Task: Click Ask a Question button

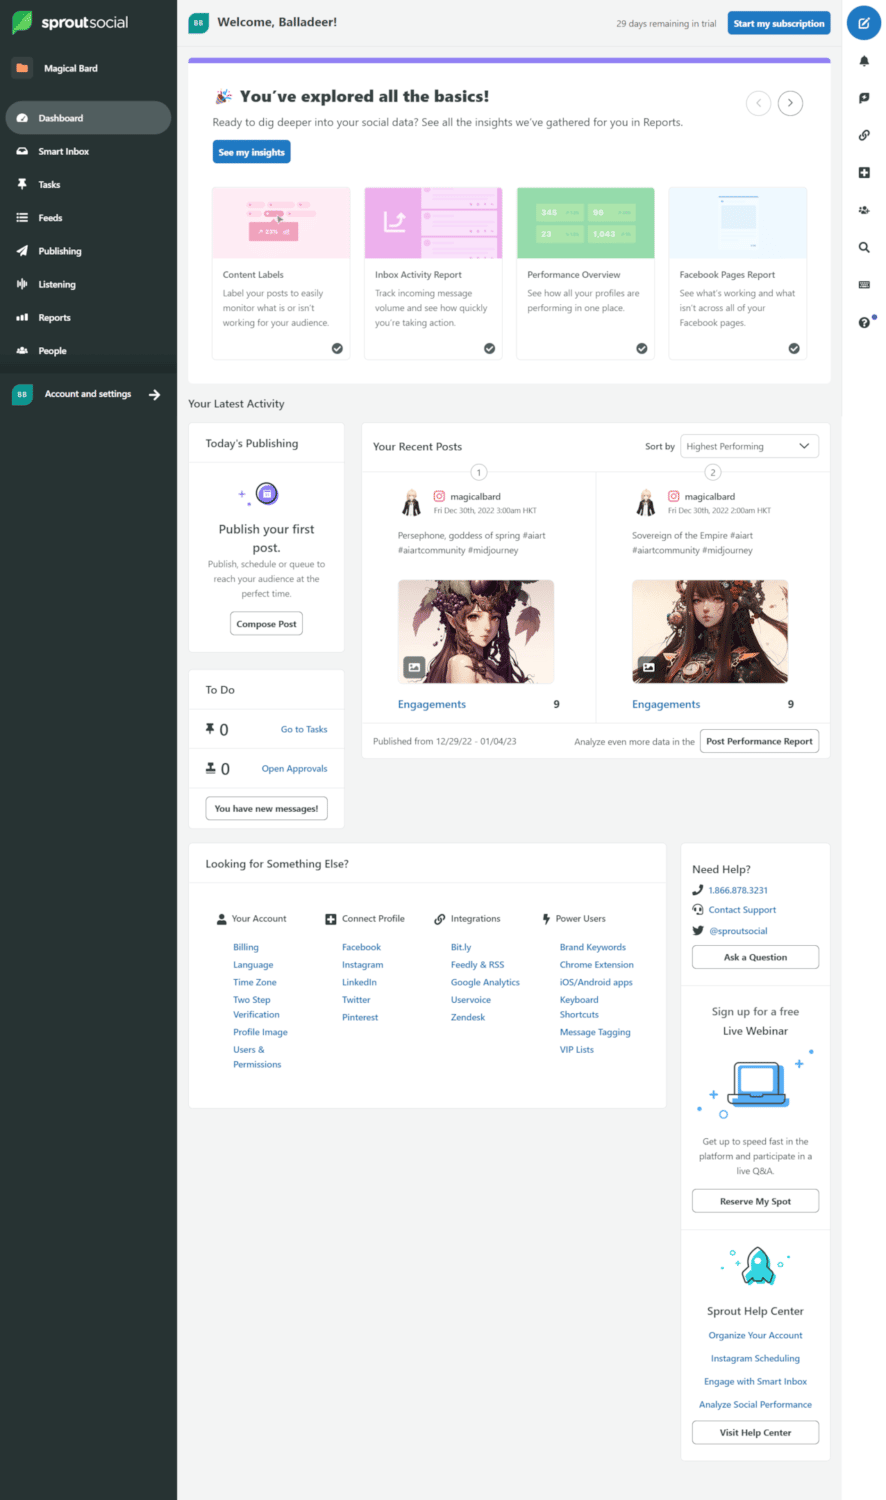Action: click(x=755, y=957)
